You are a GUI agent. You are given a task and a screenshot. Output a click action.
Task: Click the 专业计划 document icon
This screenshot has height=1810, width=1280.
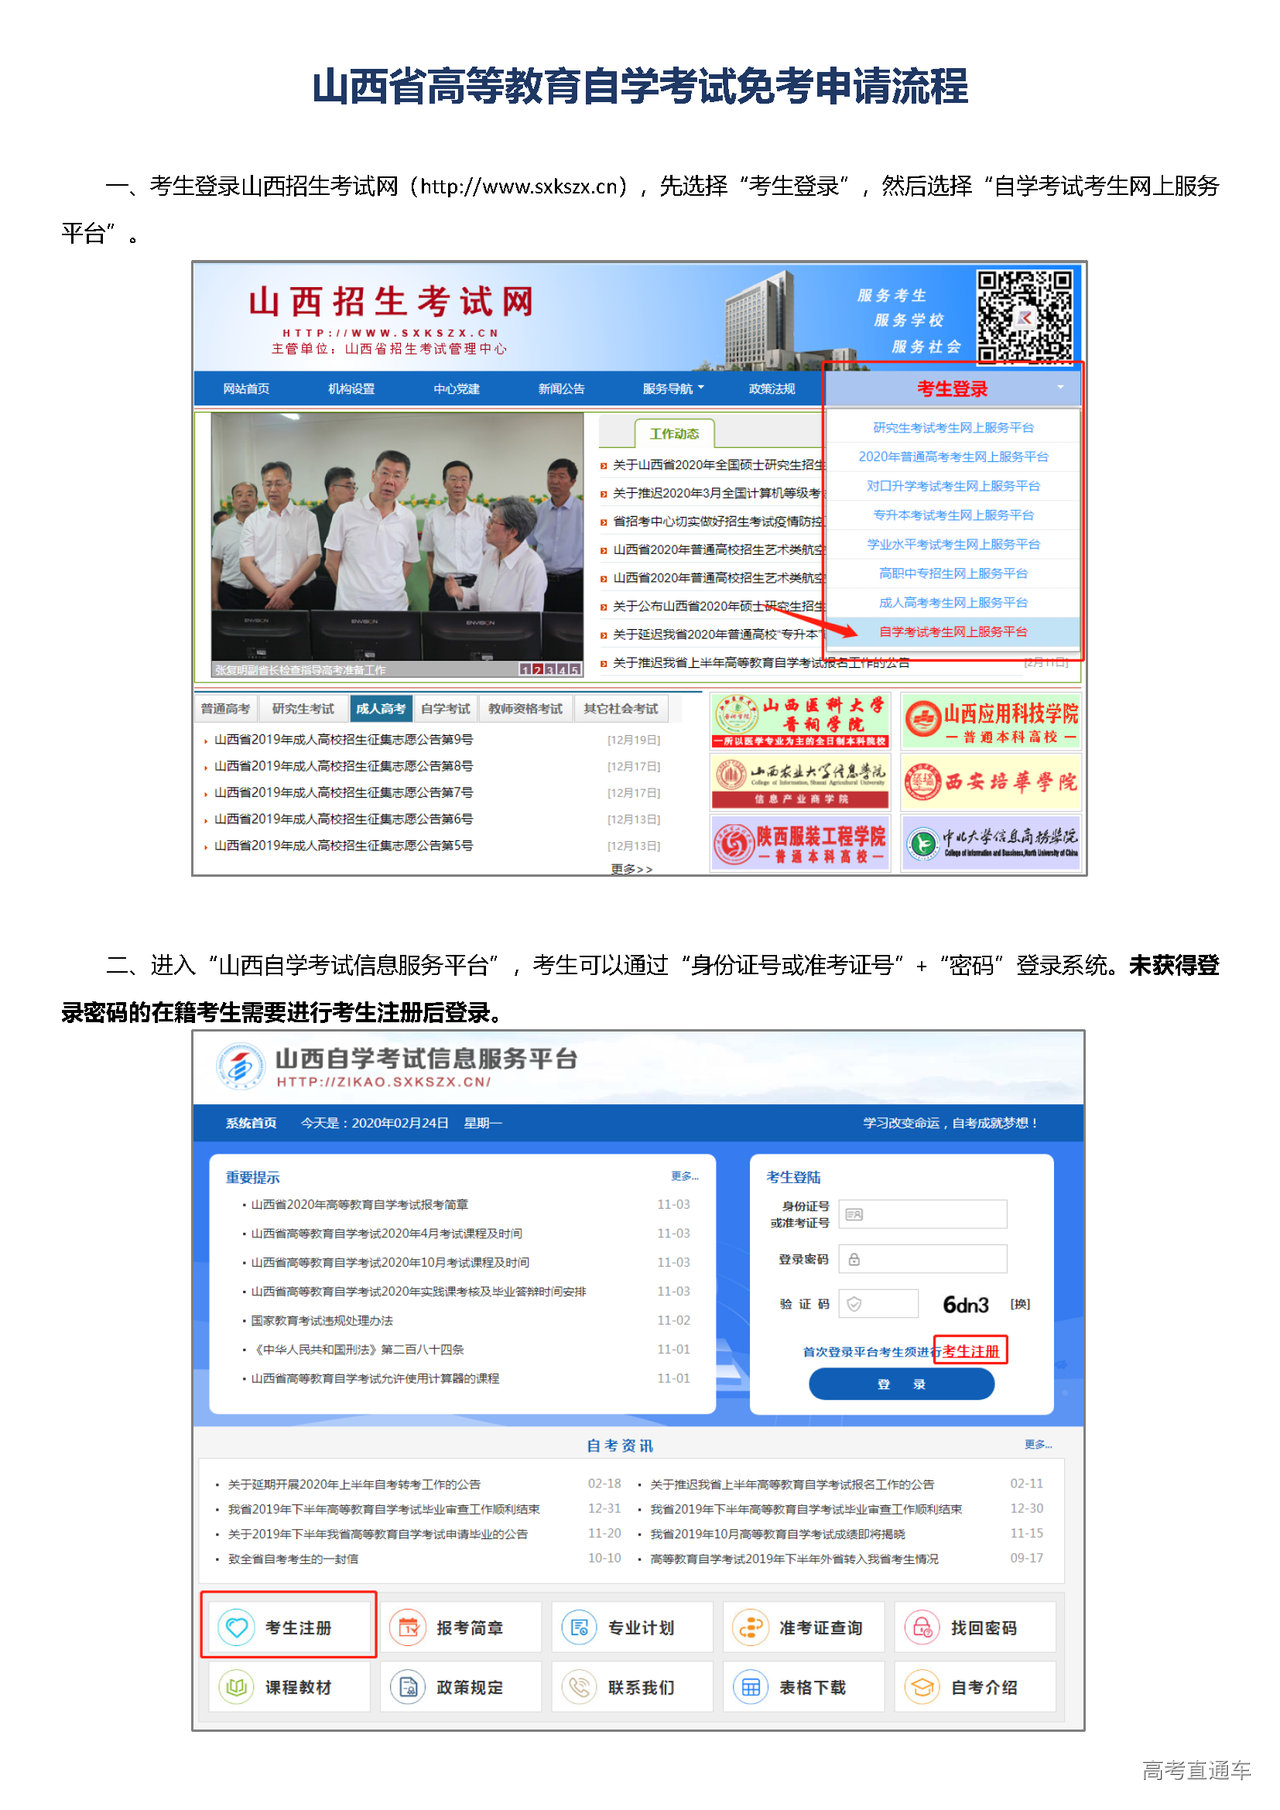pyautogui.click(x=579, y=1627)
